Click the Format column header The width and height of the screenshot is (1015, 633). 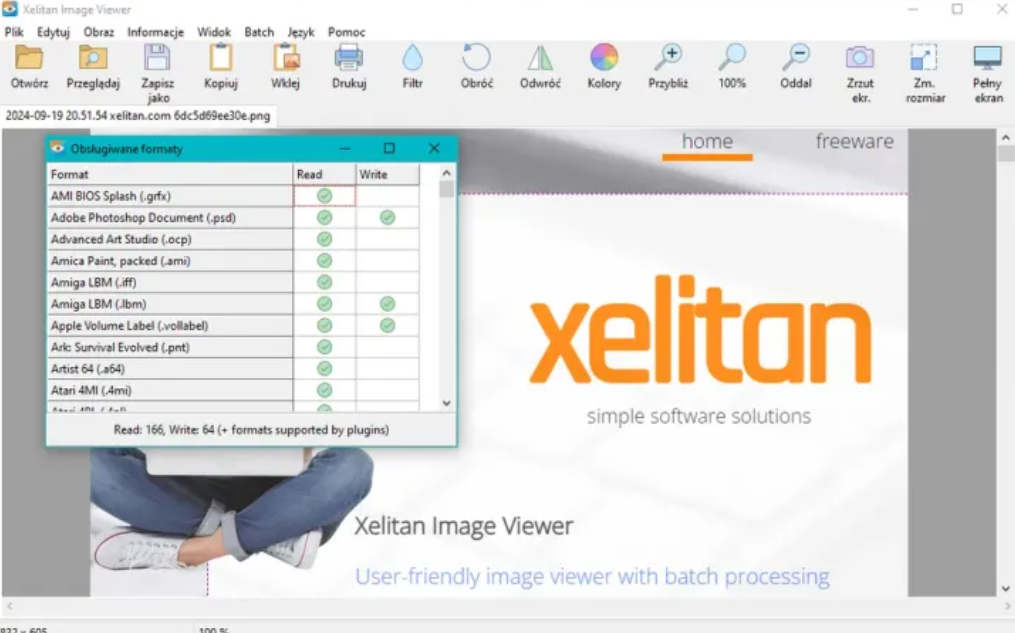tap(170, 174)
